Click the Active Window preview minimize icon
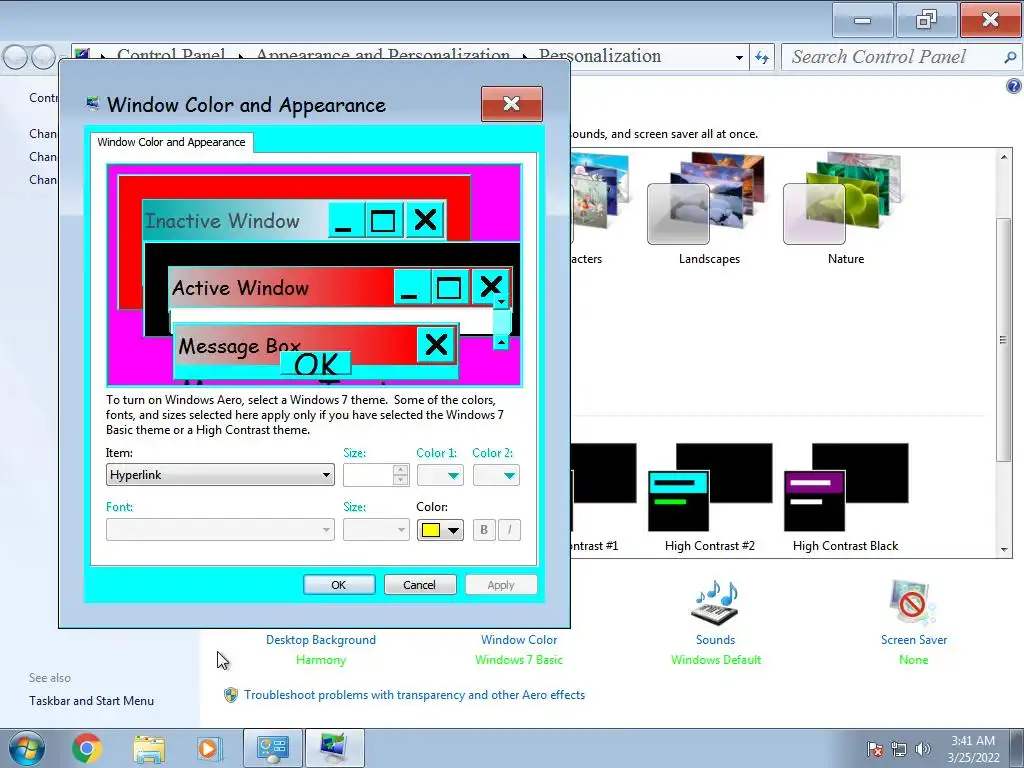This screenshot has height=768, width=1024. (x=411, y=286)
